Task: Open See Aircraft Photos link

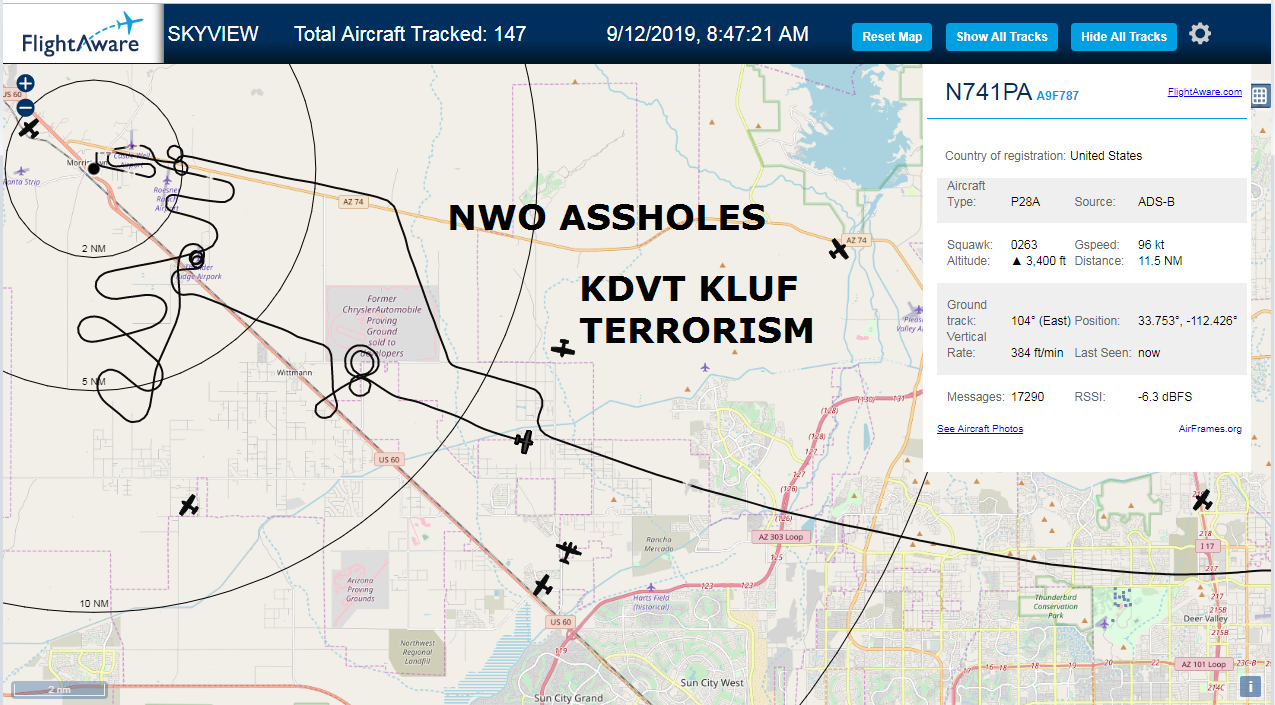Action: coord(980,429)
